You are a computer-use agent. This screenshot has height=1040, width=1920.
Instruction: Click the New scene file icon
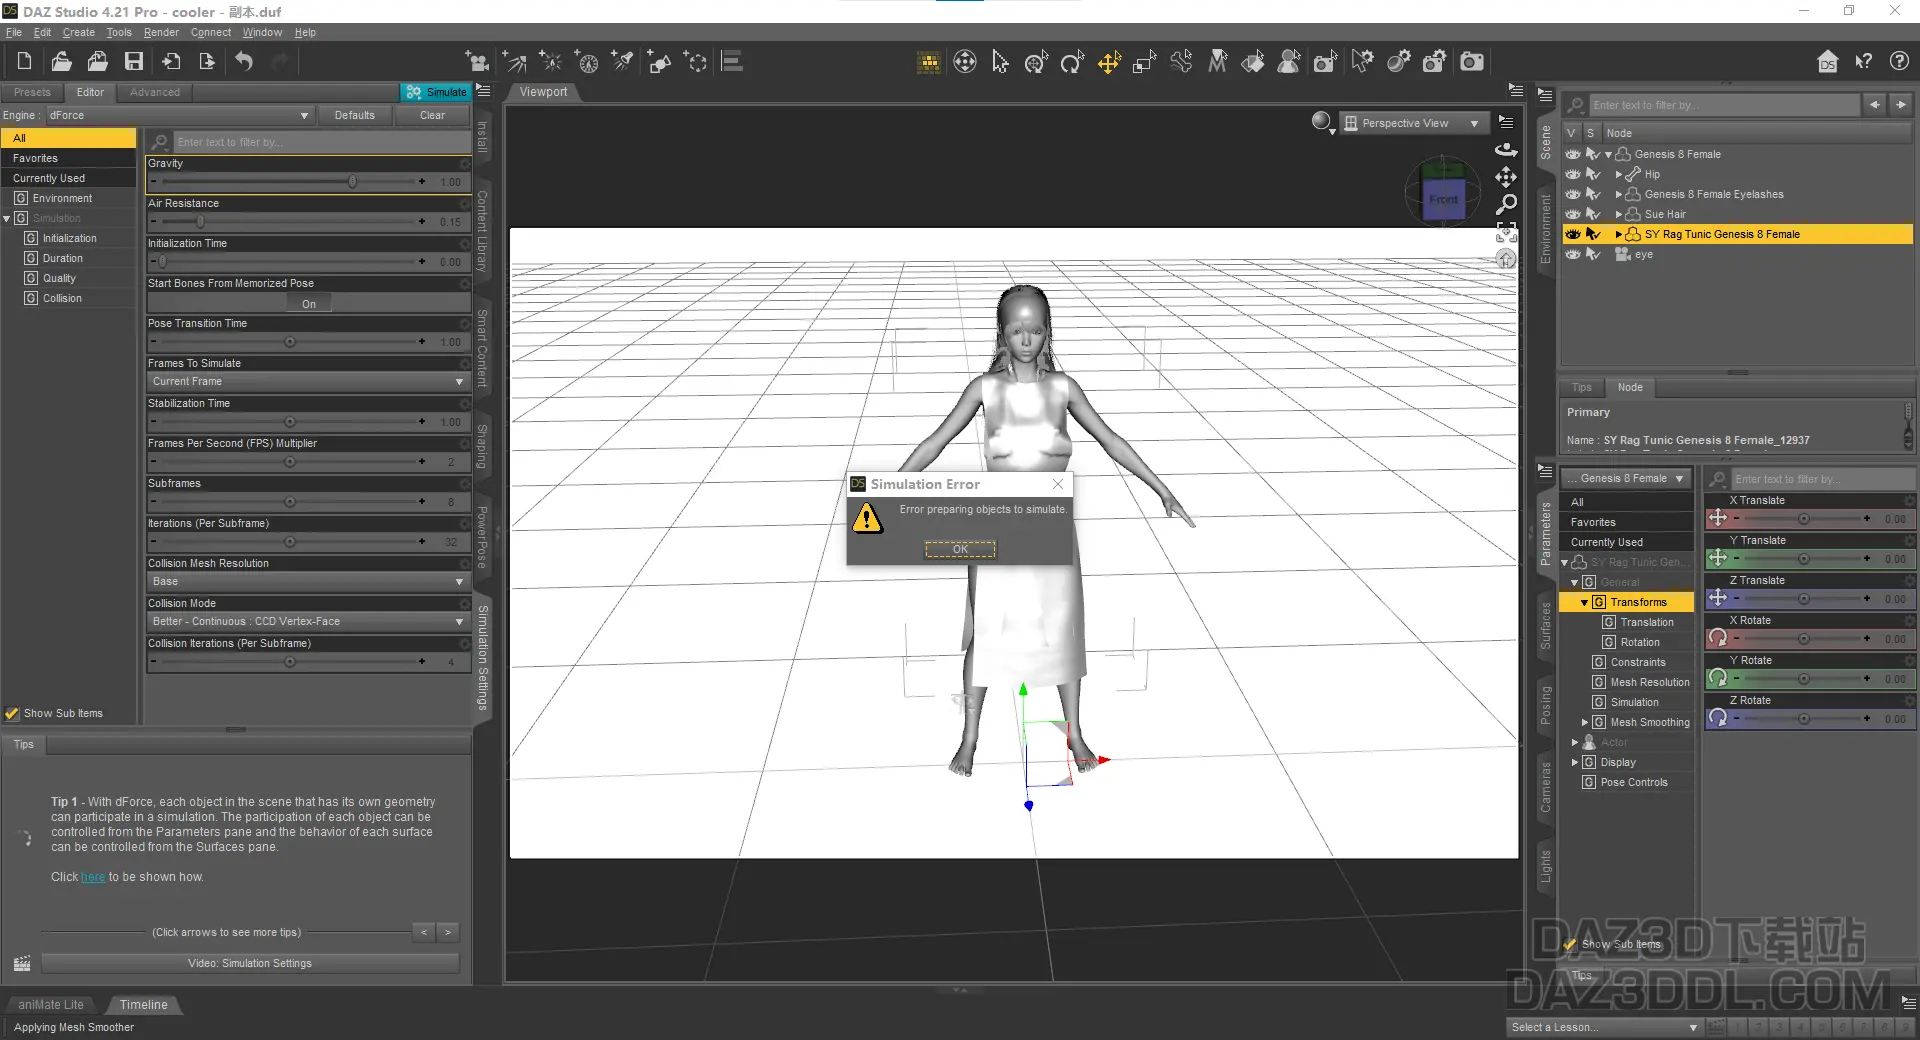pos(24,62)
